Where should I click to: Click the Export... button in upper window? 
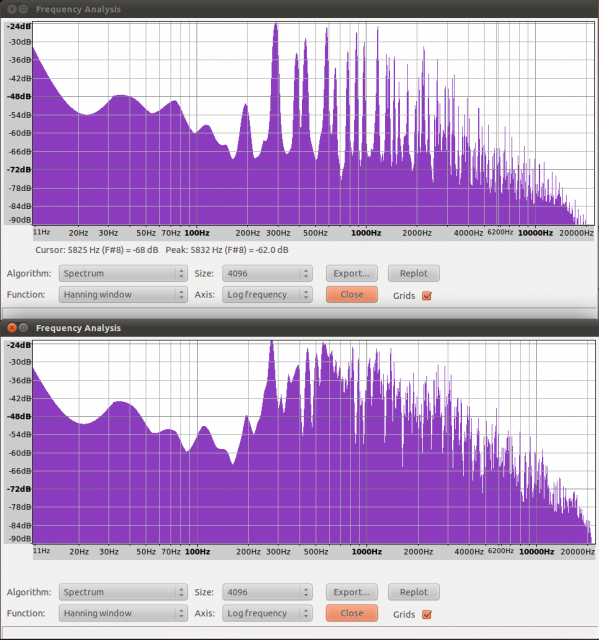pos(352,273)
